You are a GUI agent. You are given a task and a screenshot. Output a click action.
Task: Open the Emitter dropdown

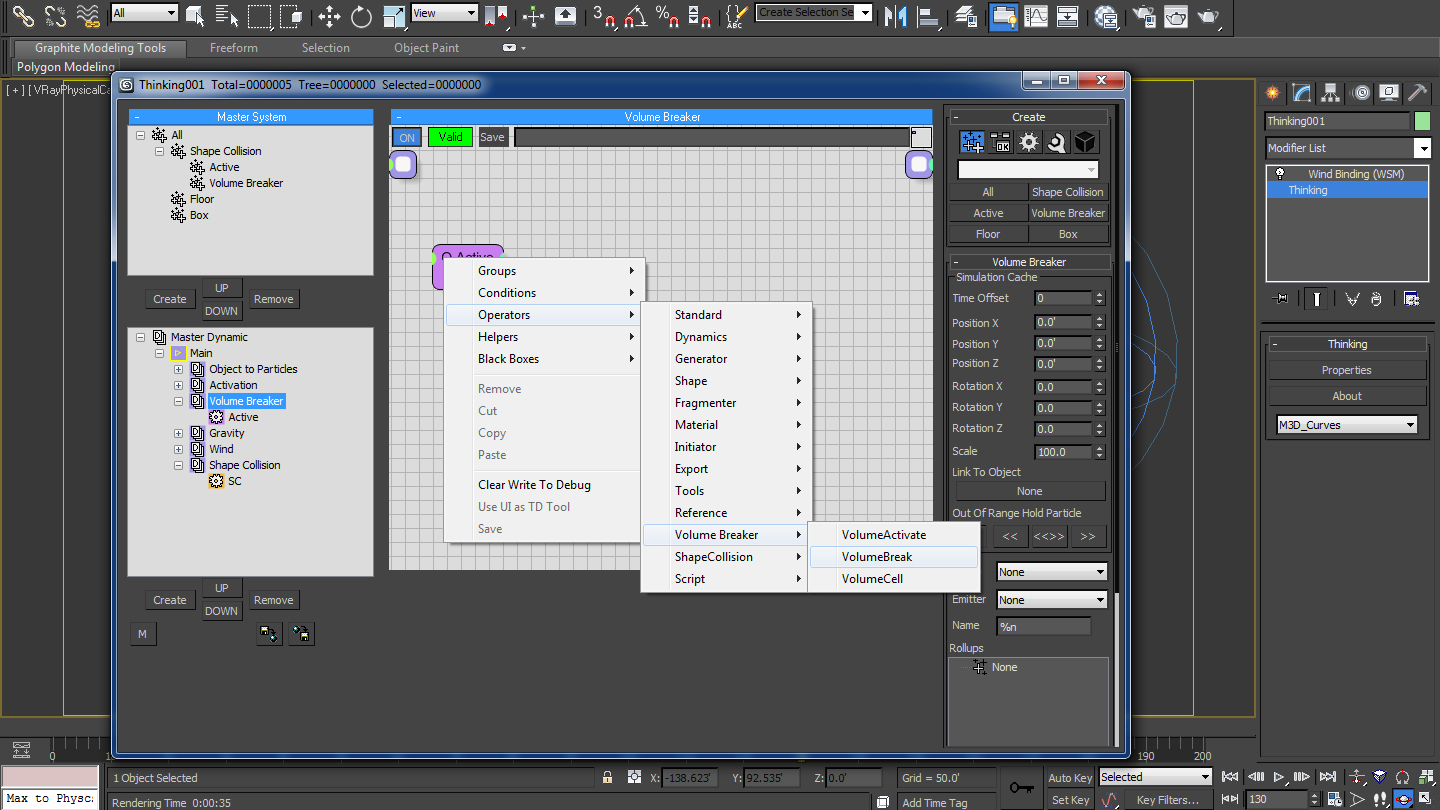[1051, 600]
